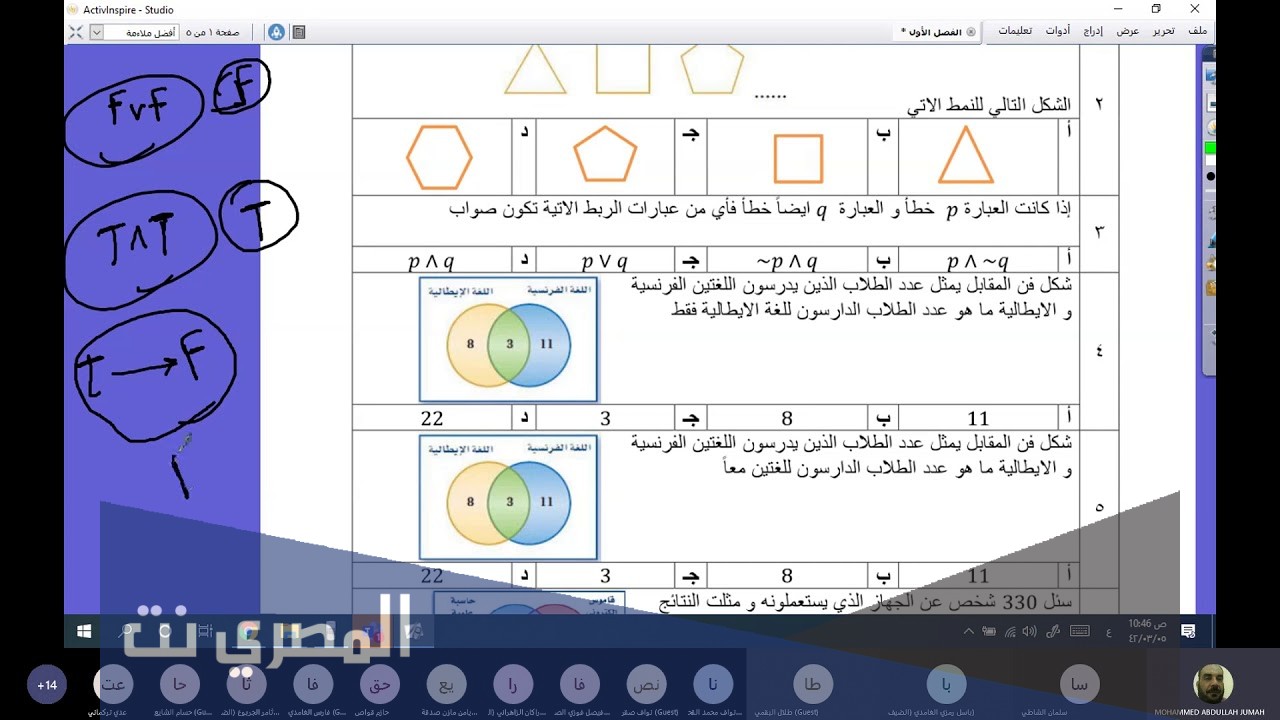The height and width of the screenshot is (720, 1280).
Task: Open the عرض (View) menu
Action: click(x=1128, y=31)
